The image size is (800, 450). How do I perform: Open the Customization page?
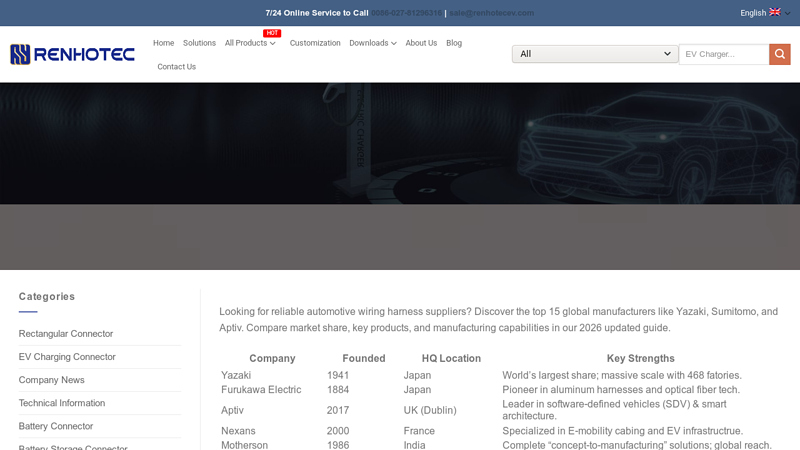coord(315,43)
